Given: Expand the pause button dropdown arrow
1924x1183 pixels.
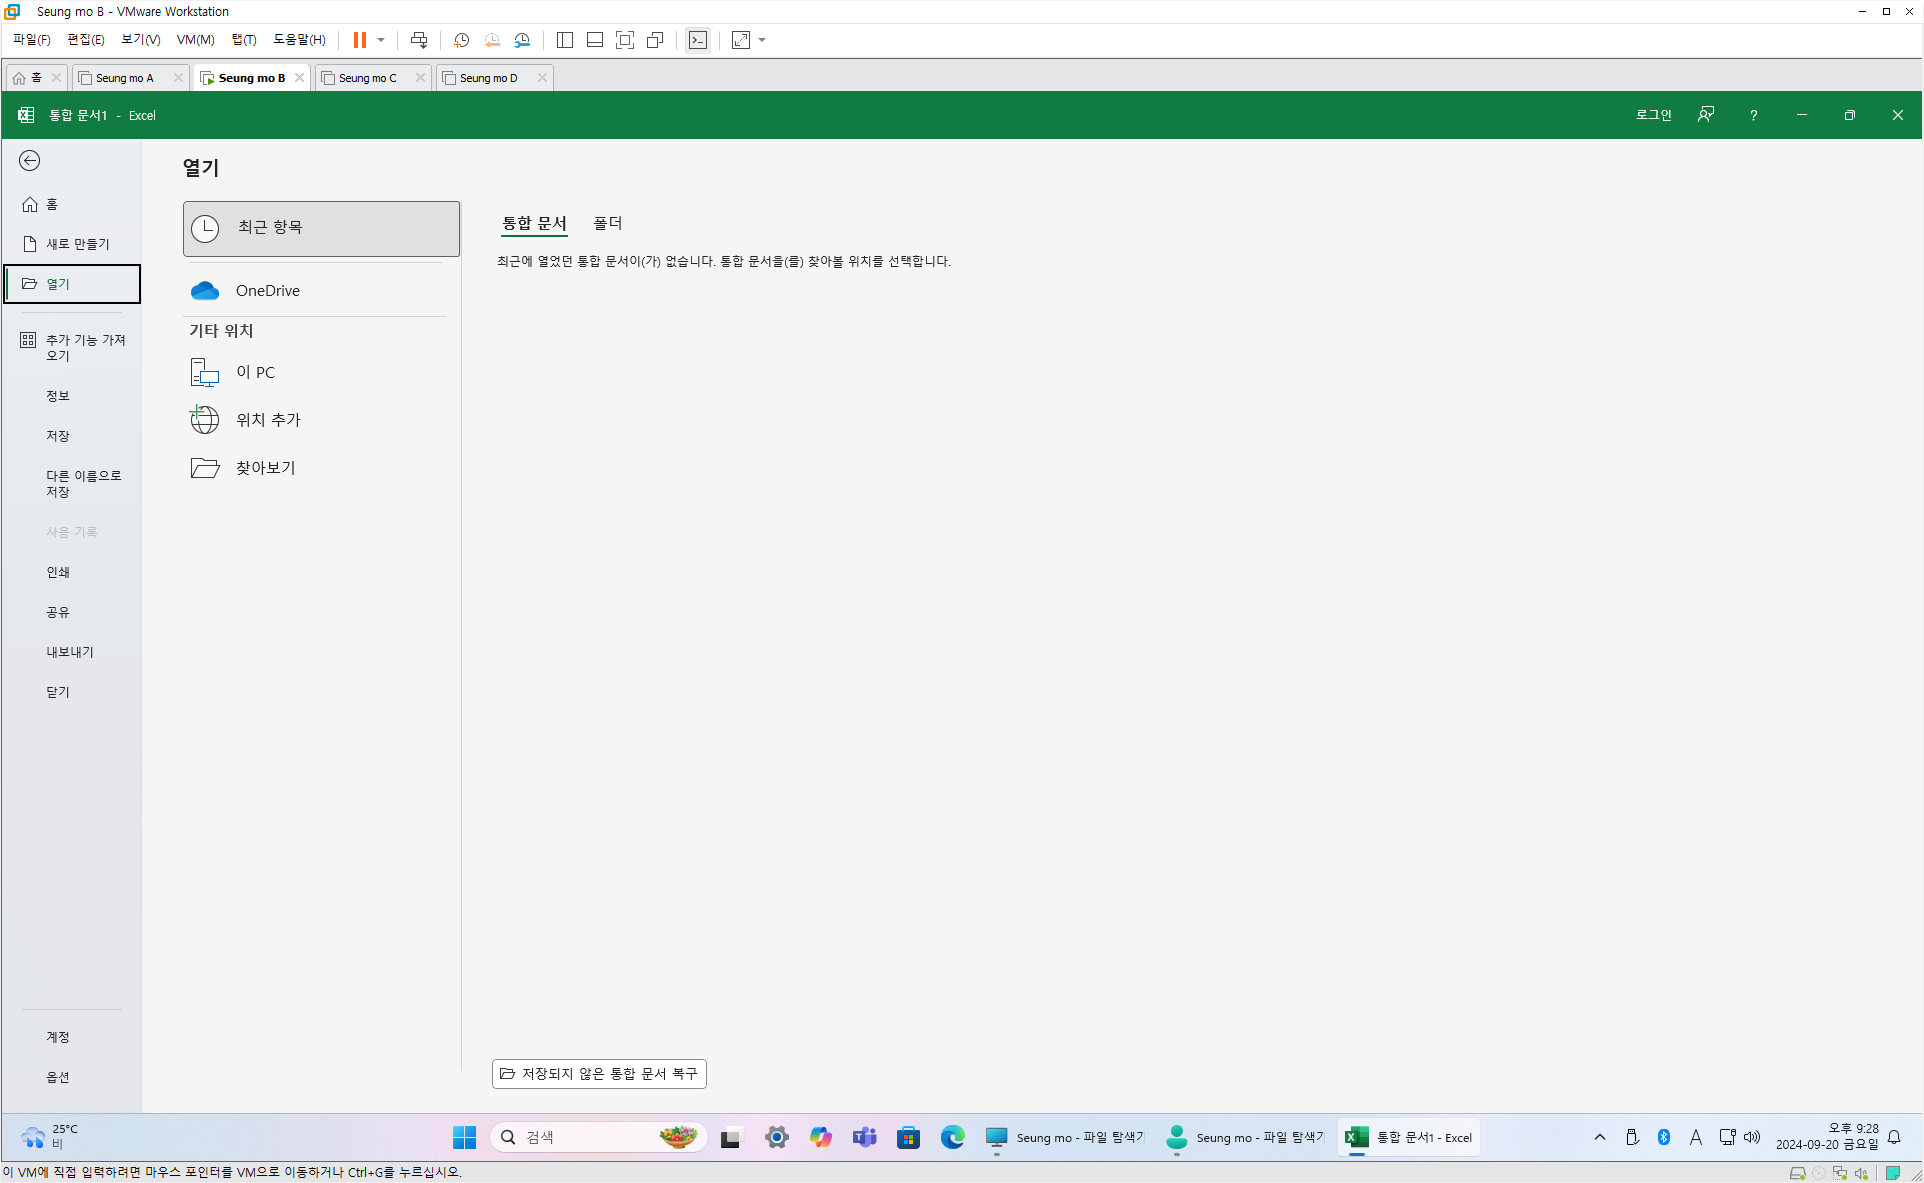Looking at the screenshot, I should [381, 40].
